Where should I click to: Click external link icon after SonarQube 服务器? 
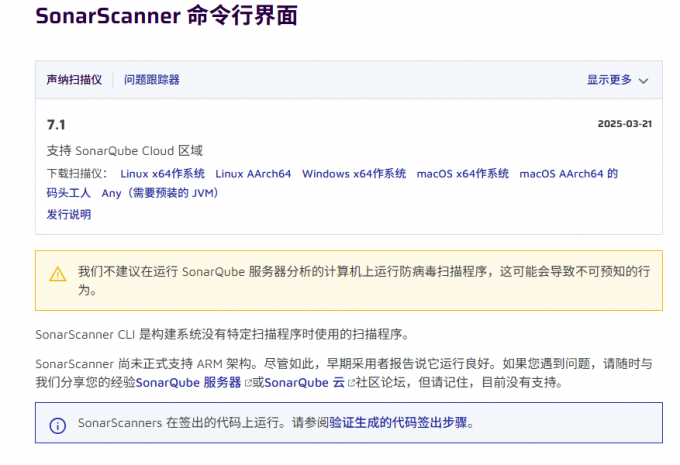[248, 383]
